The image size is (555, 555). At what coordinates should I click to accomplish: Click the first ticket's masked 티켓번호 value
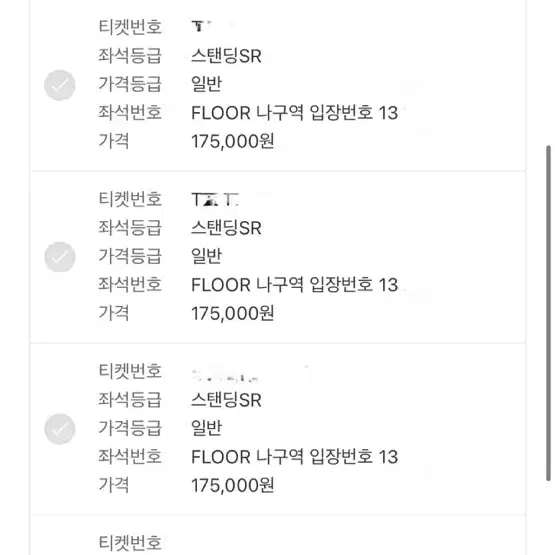202,26
